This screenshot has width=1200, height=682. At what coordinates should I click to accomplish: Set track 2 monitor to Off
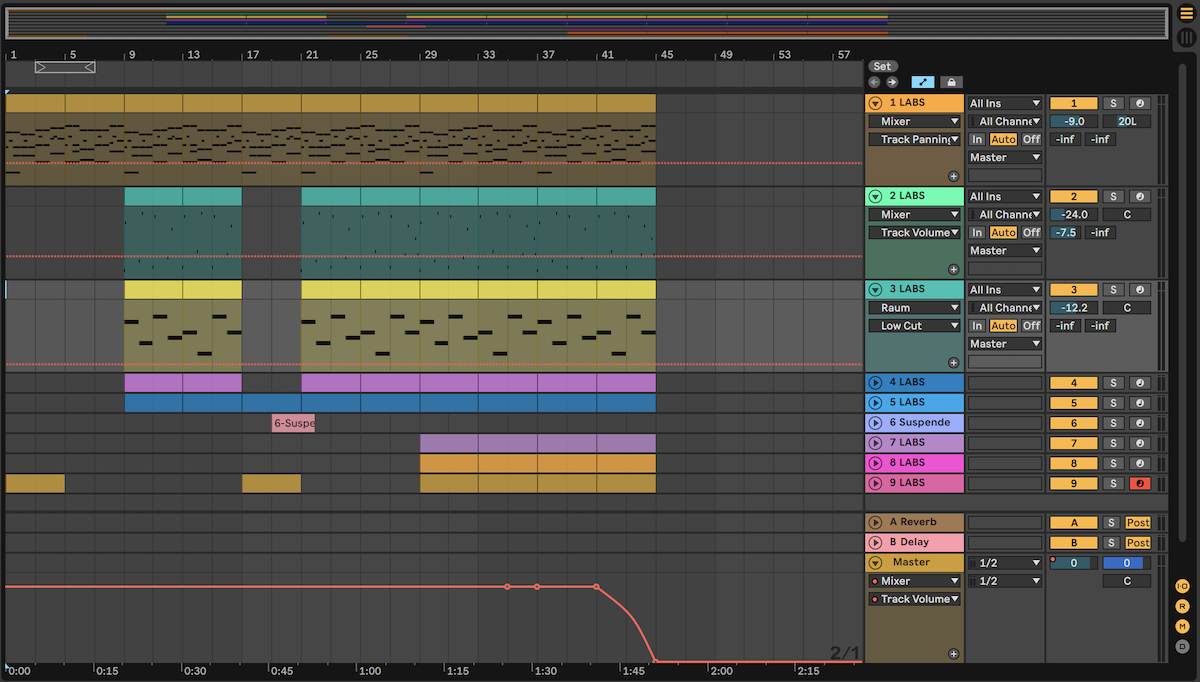(1031, 232)
